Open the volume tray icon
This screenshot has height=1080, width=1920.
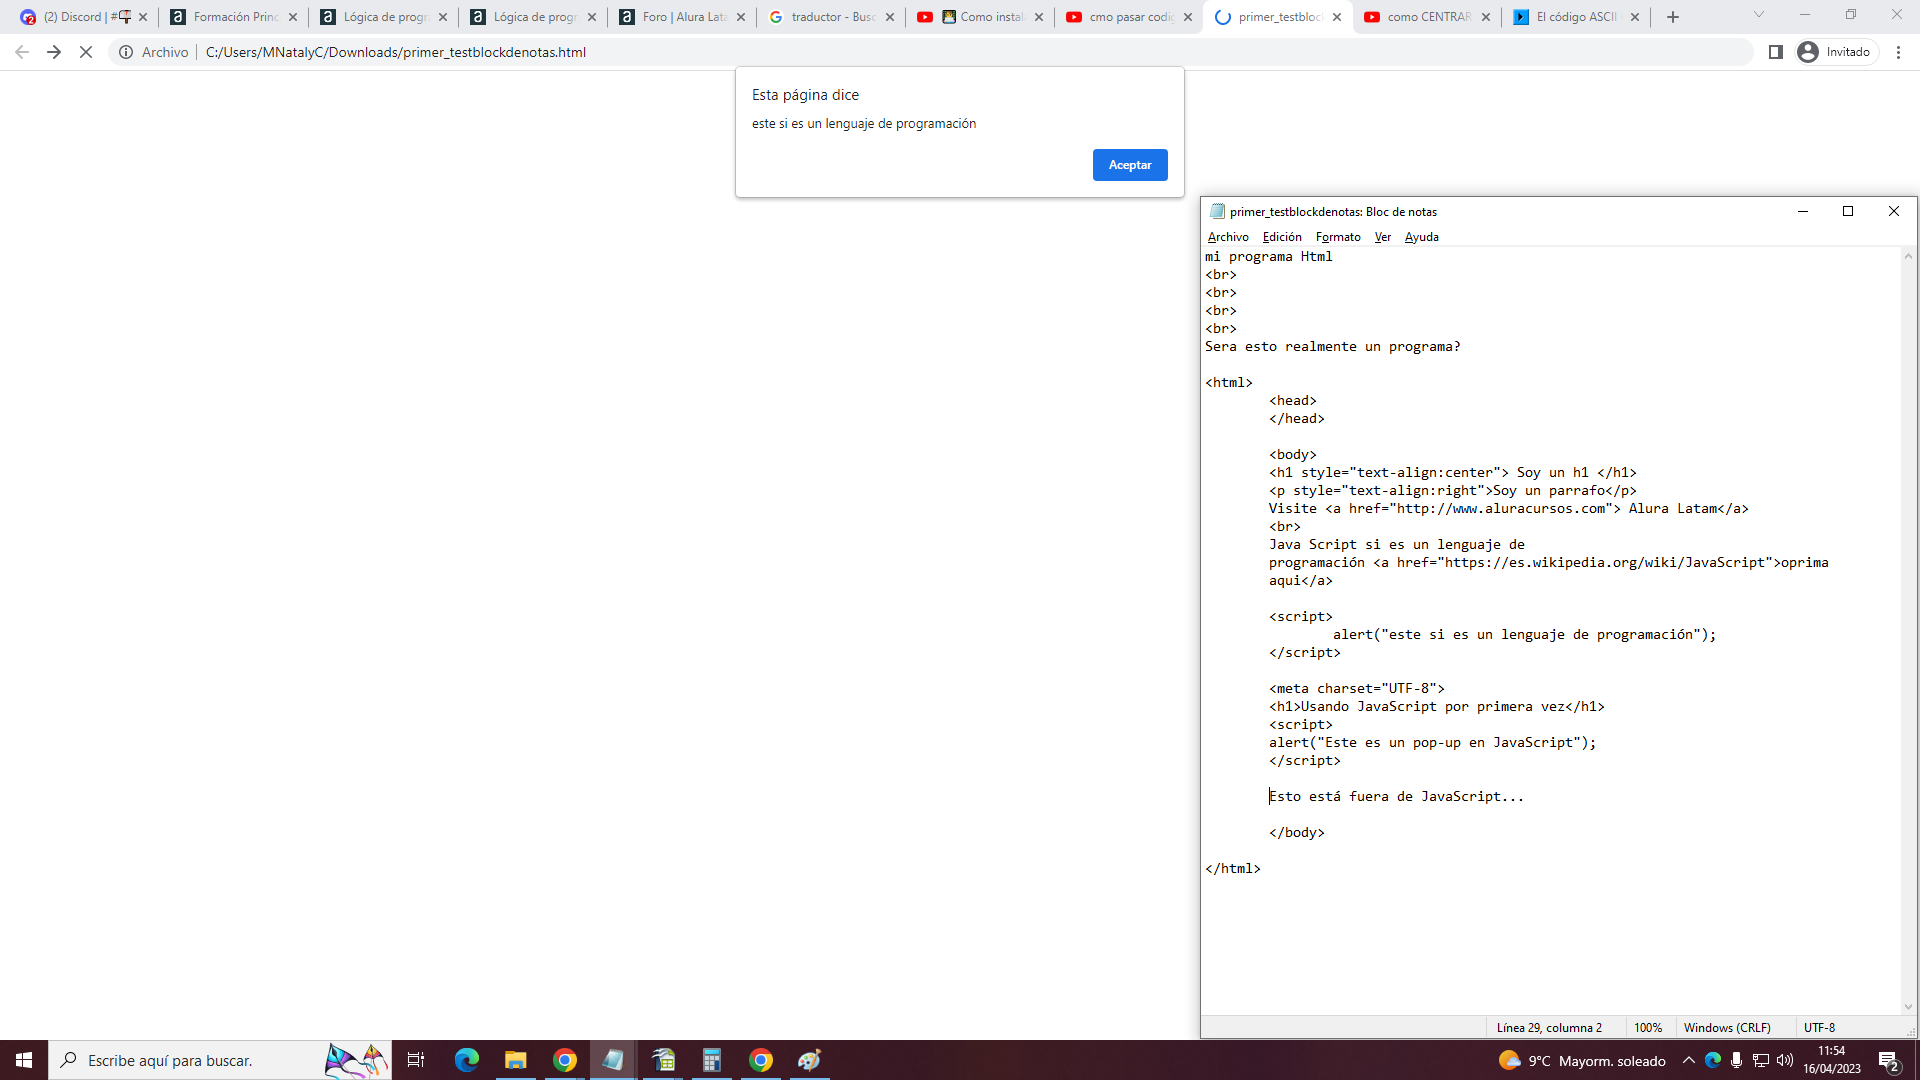1785,1060
